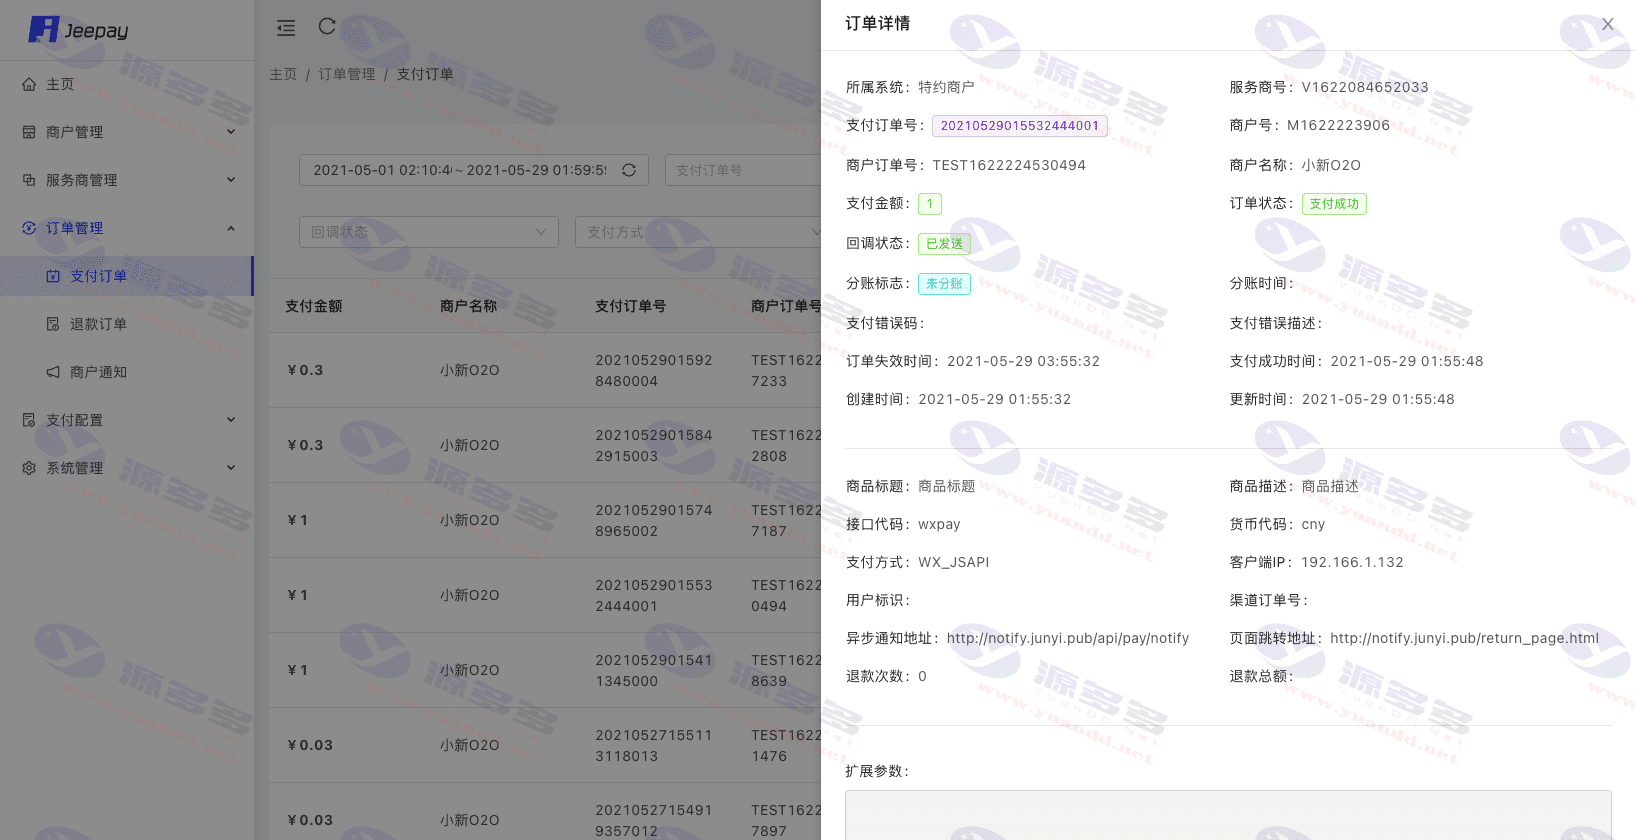This screenshot has height=840, width=1636.
Task: Open the 回调状态 dropdown
Action: 429,232
